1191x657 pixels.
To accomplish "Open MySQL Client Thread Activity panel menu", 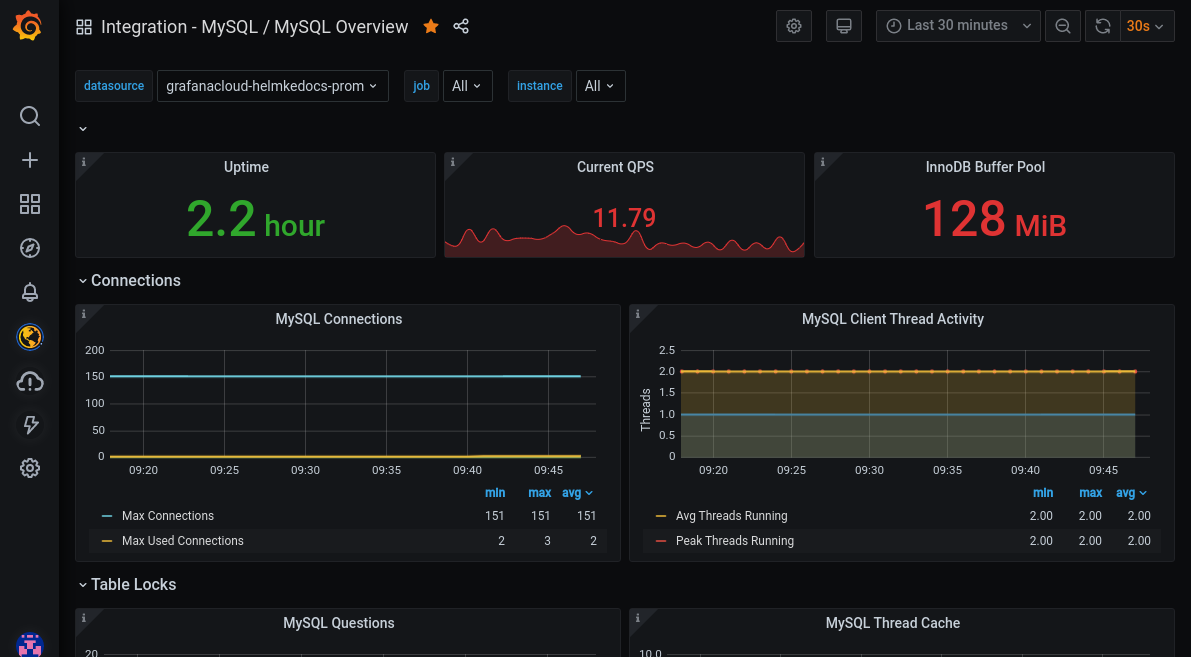I will [892, 319].
